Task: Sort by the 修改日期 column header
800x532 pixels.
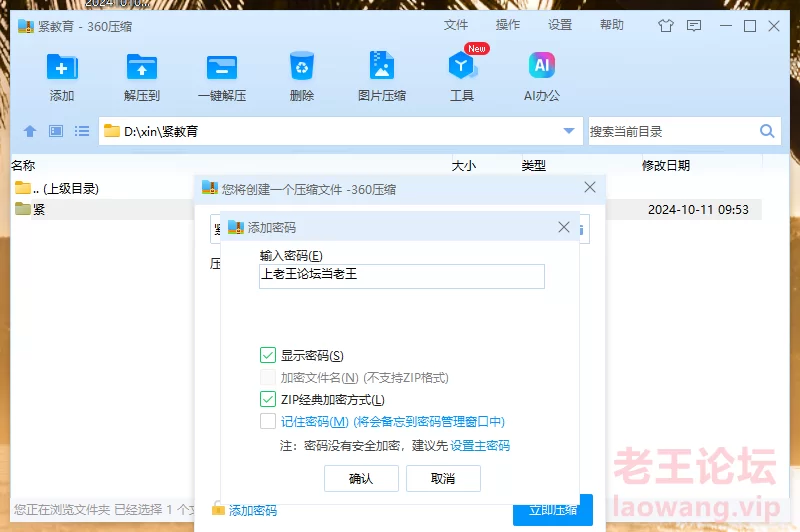Action: [666, 165]
